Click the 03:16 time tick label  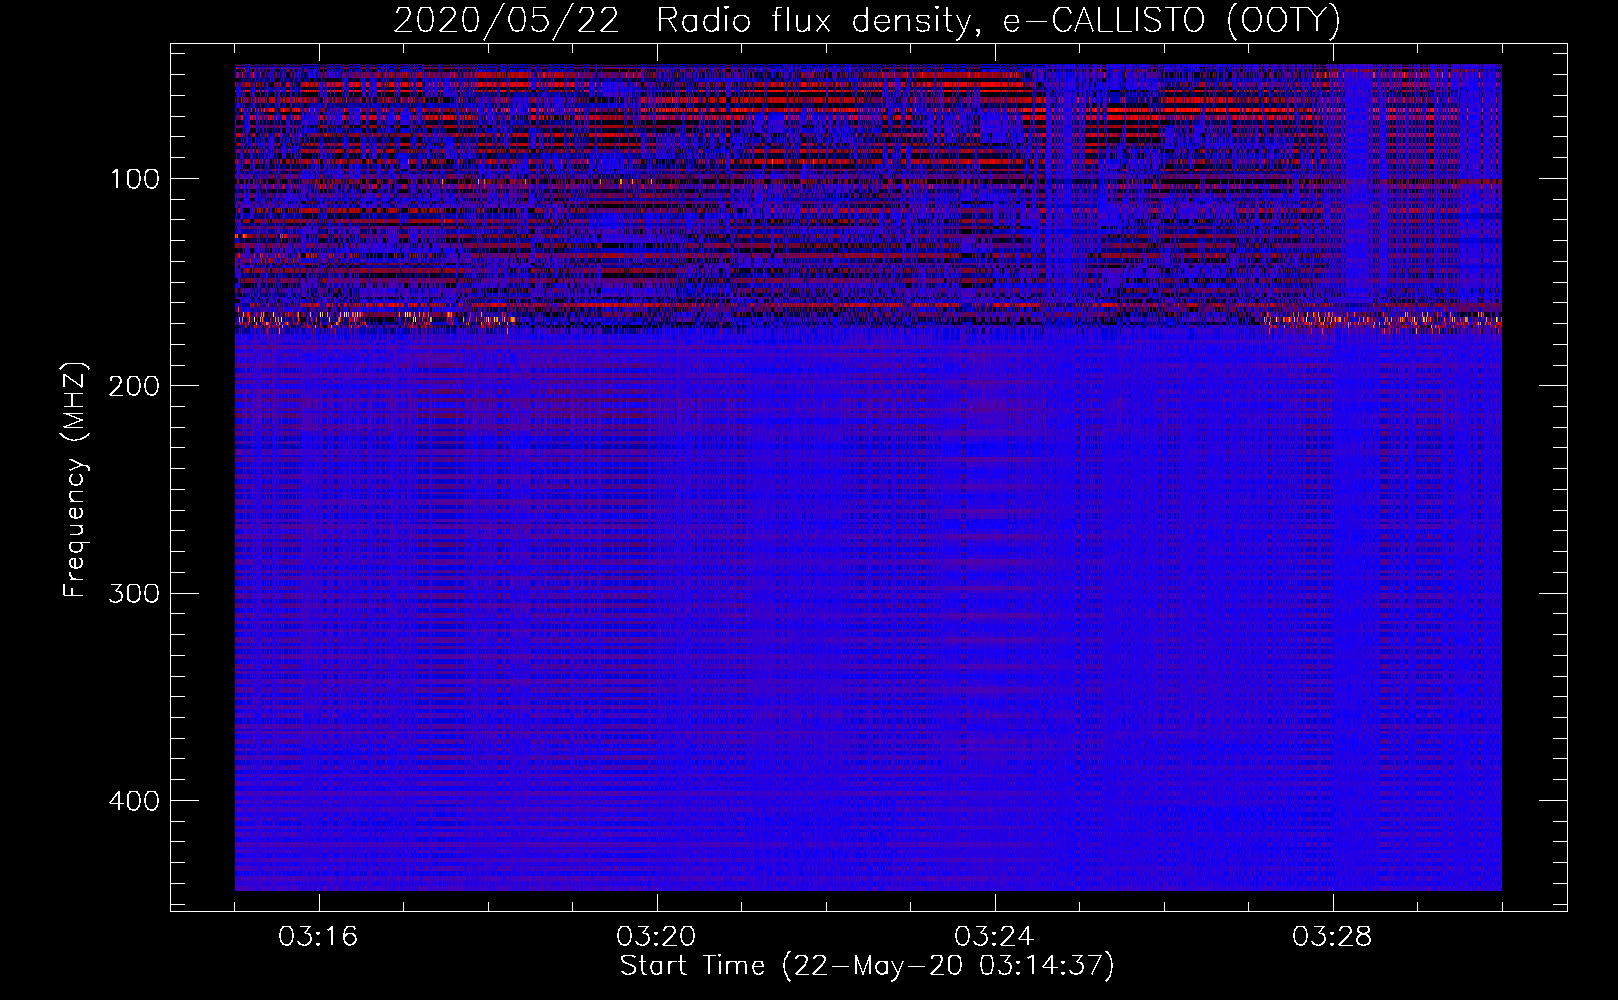[x=319, y=937]
